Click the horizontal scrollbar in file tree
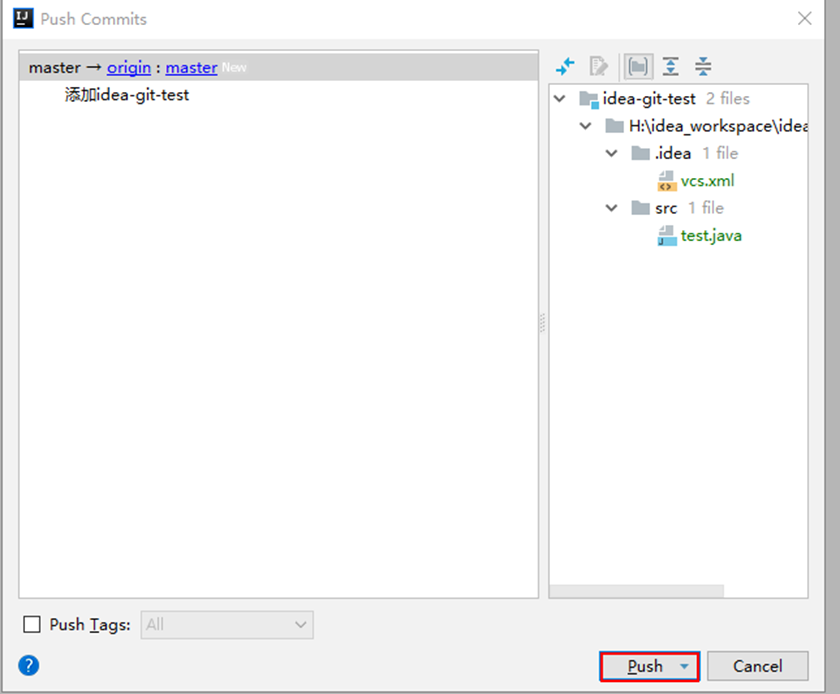The width and height of the screenshot is (840, 694). pyautogui.click(x=636, y=591)
